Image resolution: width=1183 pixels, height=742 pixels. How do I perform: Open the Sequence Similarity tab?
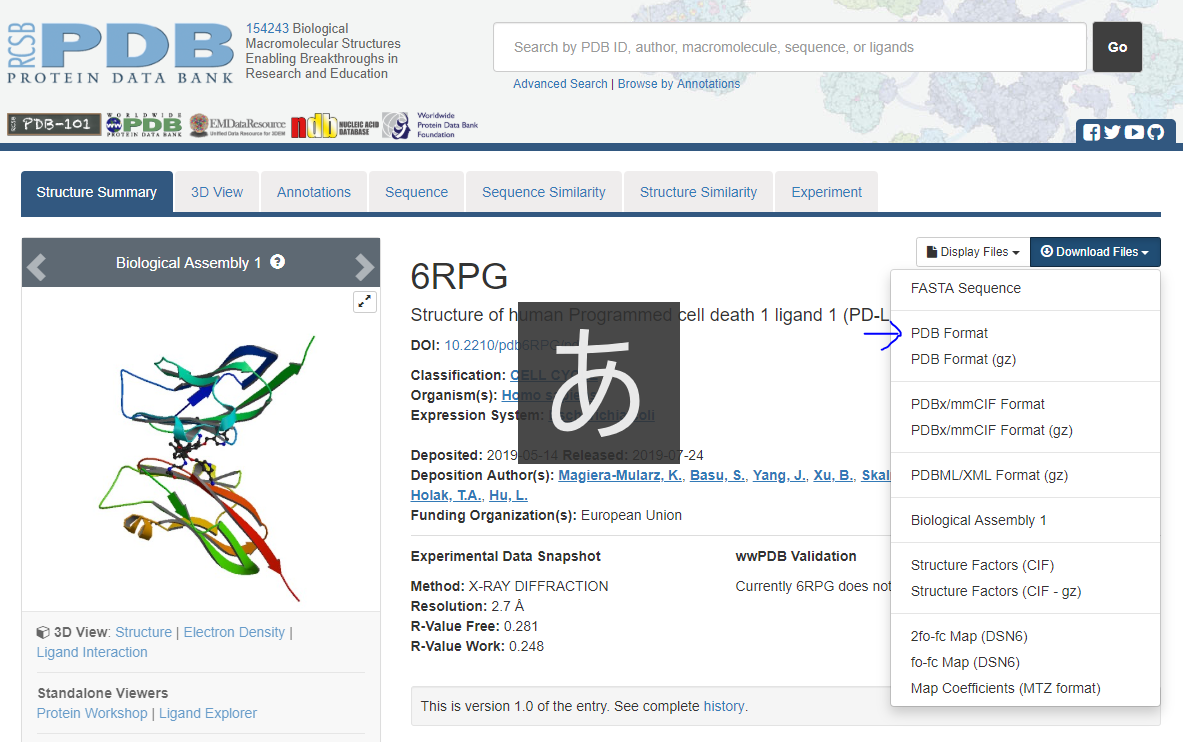[x=544, y=192]
